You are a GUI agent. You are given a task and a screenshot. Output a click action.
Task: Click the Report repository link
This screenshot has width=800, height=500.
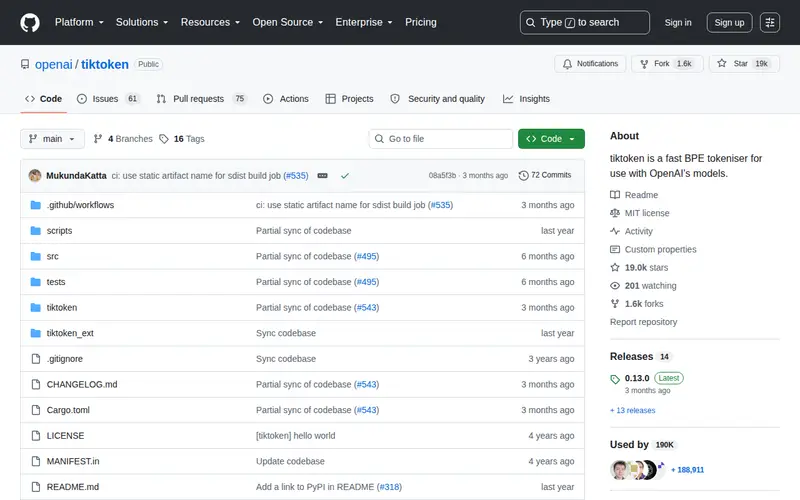pos(643,322)
